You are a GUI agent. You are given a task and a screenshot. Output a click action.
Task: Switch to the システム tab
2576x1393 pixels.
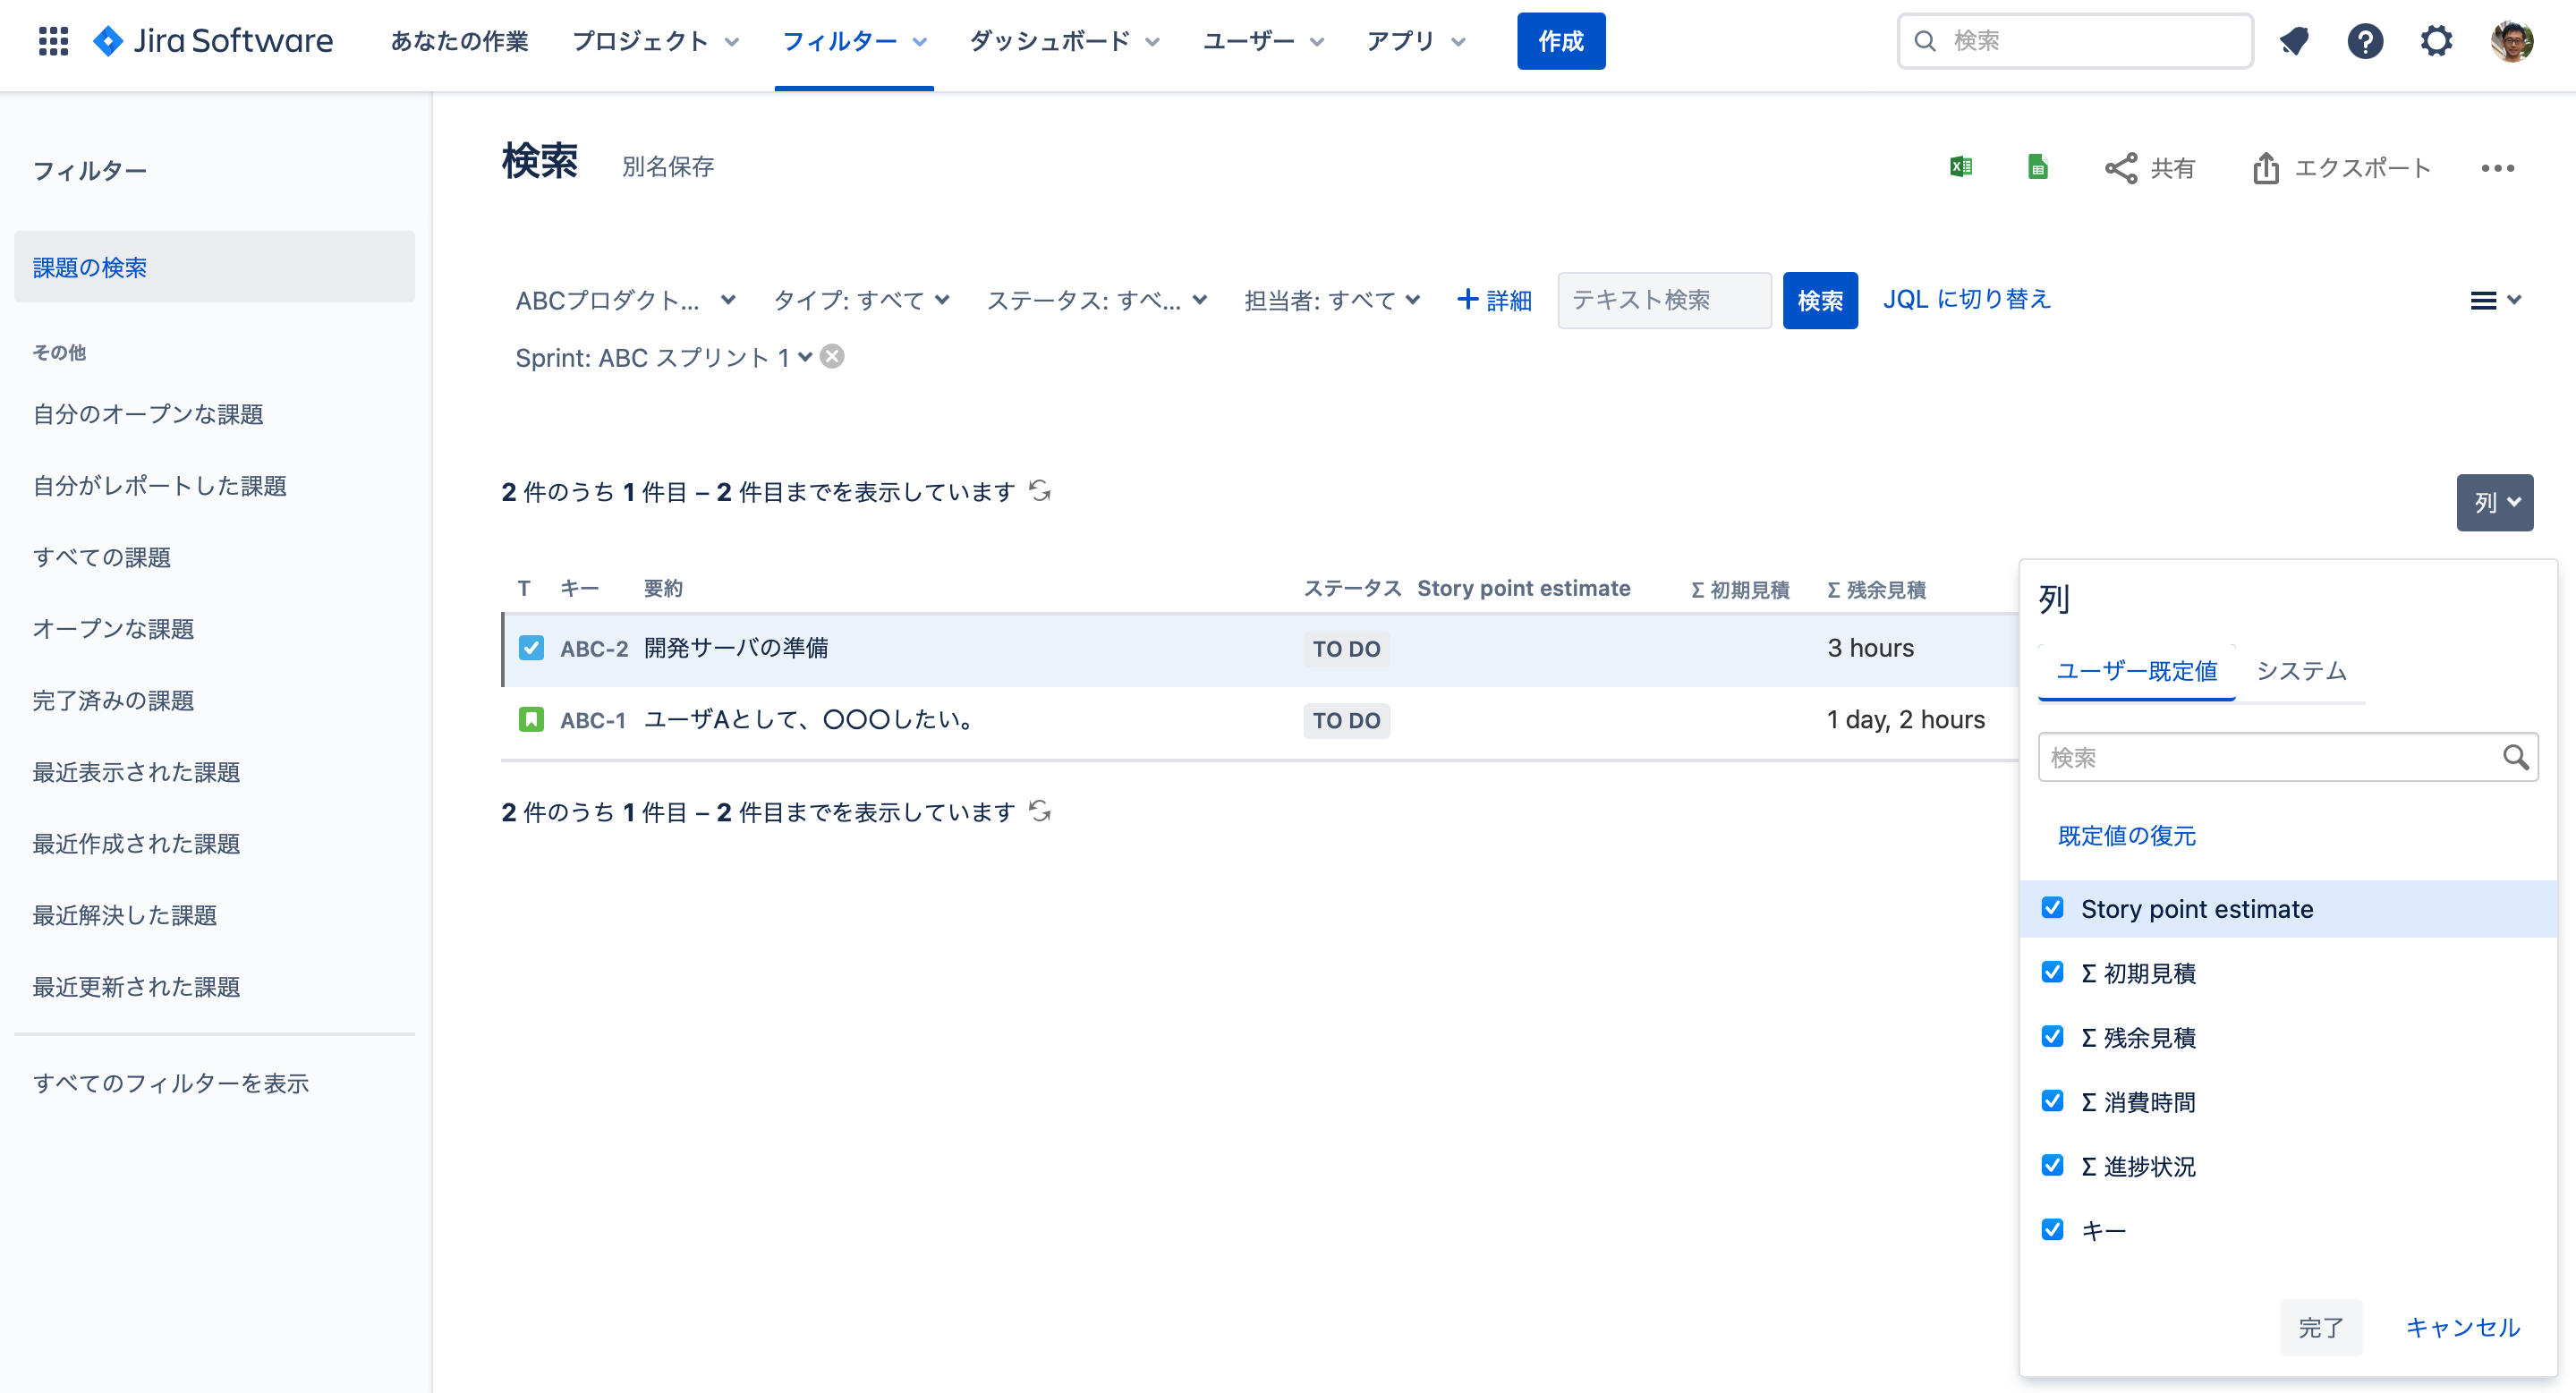[2300, 671]
